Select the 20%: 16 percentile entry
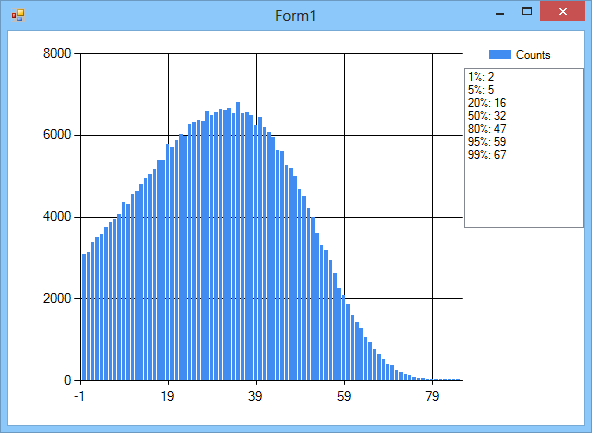 (487, 103)
